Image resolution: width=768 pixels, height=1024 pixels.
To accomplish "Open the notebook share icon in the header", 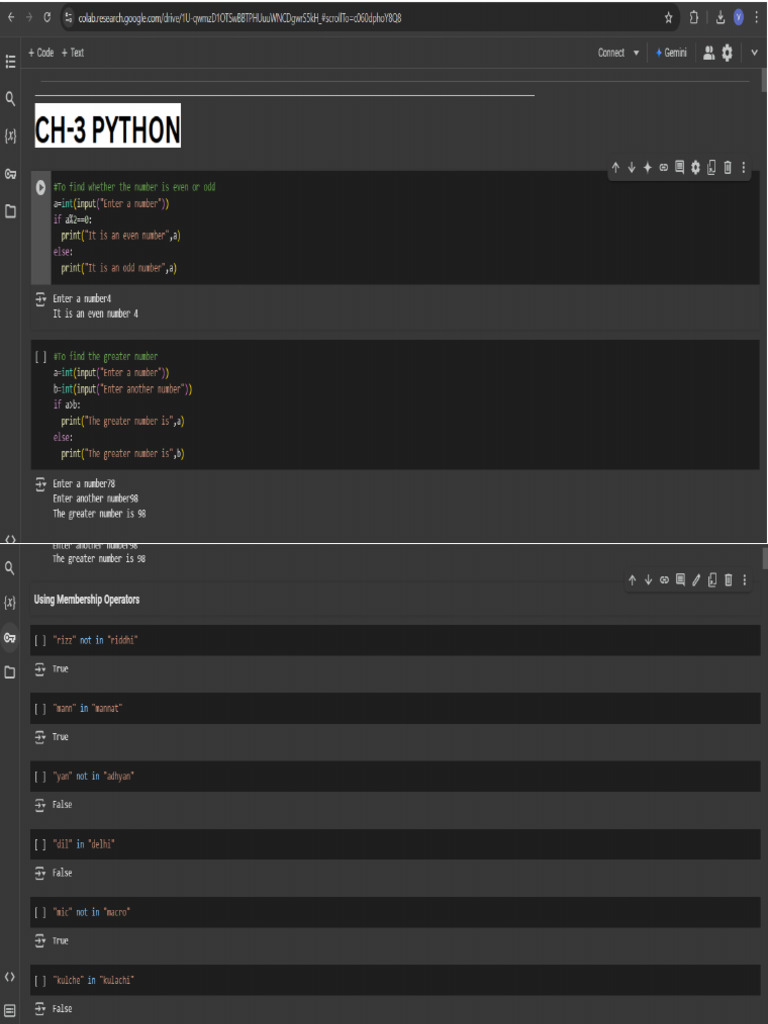I will (x=708, y=53).
